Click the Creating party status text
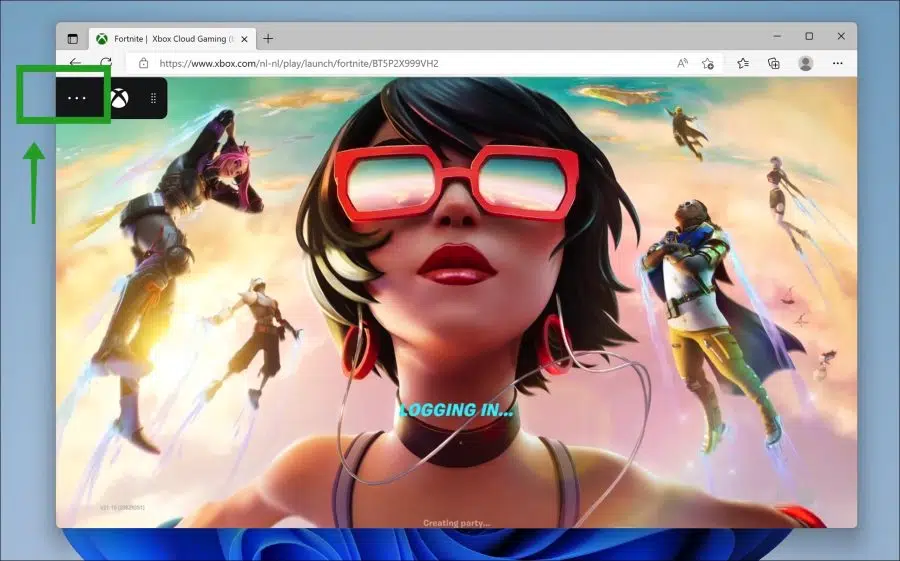Screen dimensions: 900x561 [456, 523]
